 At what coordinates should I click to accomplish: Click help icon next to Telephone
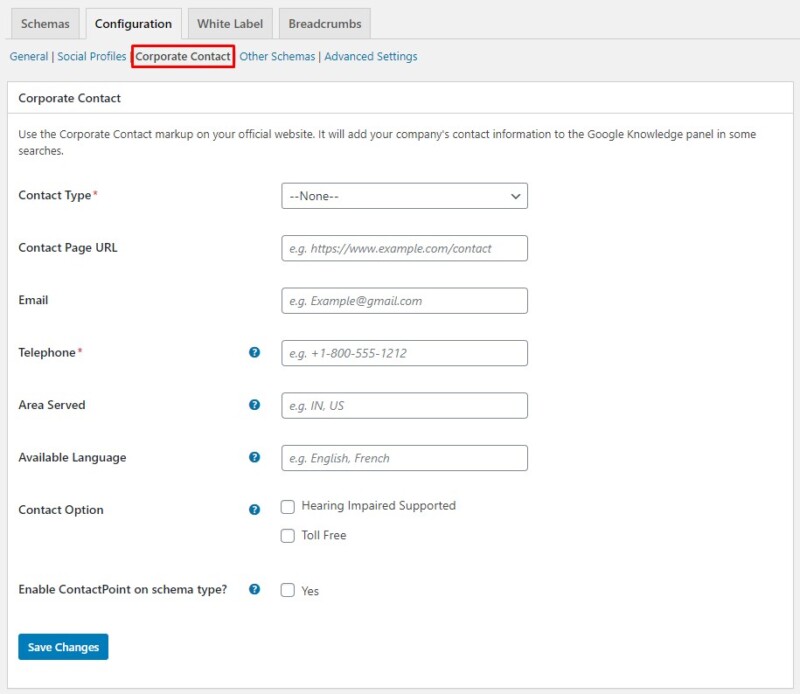tap(254, 353)
